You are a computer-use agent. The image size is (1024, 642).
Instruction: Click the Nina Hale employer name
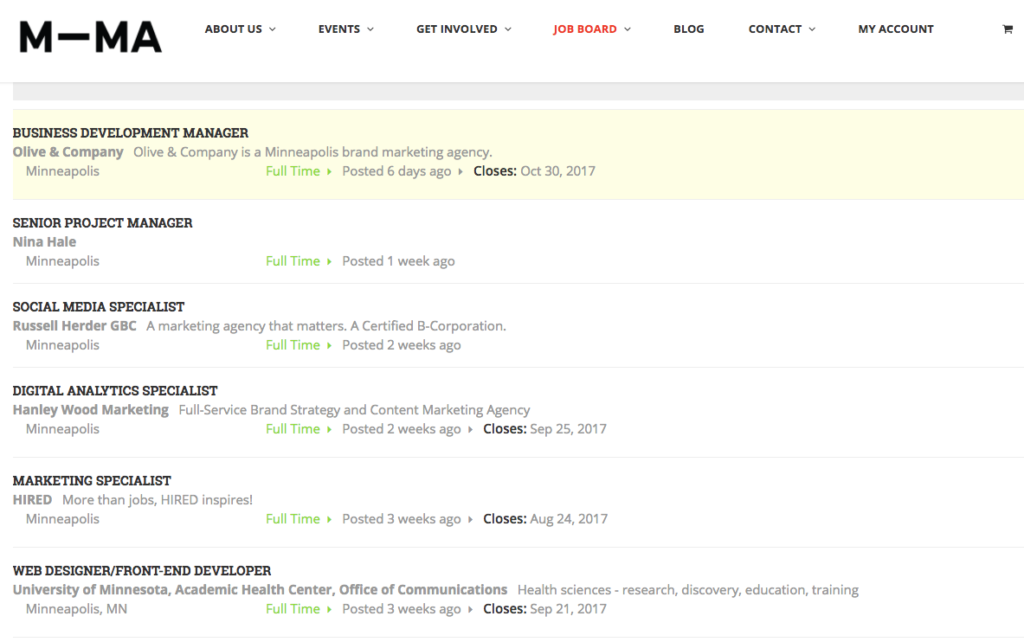44,242
